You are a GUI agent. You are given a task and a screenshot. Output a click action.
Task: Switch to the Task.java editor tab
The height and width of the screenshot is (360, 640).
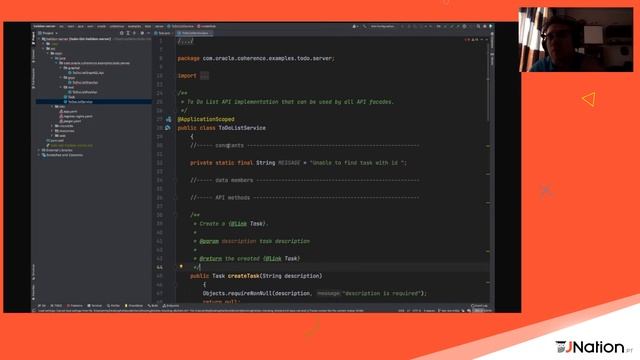[164, 33]
